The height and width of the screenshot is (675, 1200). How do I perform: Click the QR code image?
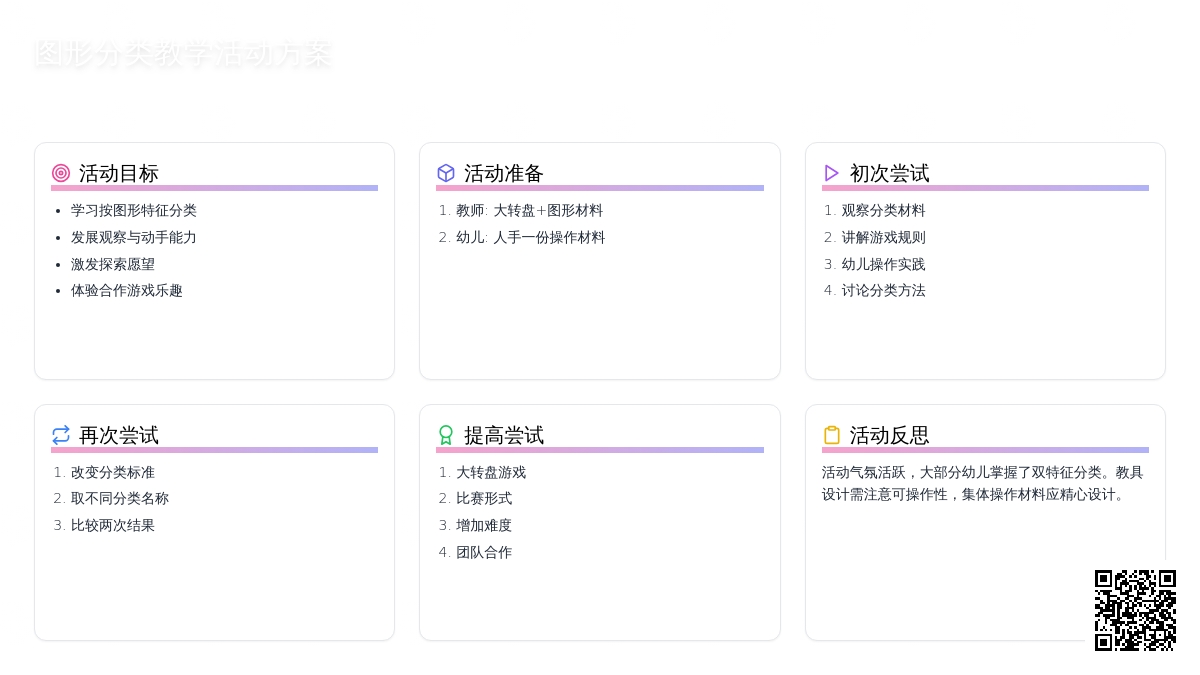1135,610
